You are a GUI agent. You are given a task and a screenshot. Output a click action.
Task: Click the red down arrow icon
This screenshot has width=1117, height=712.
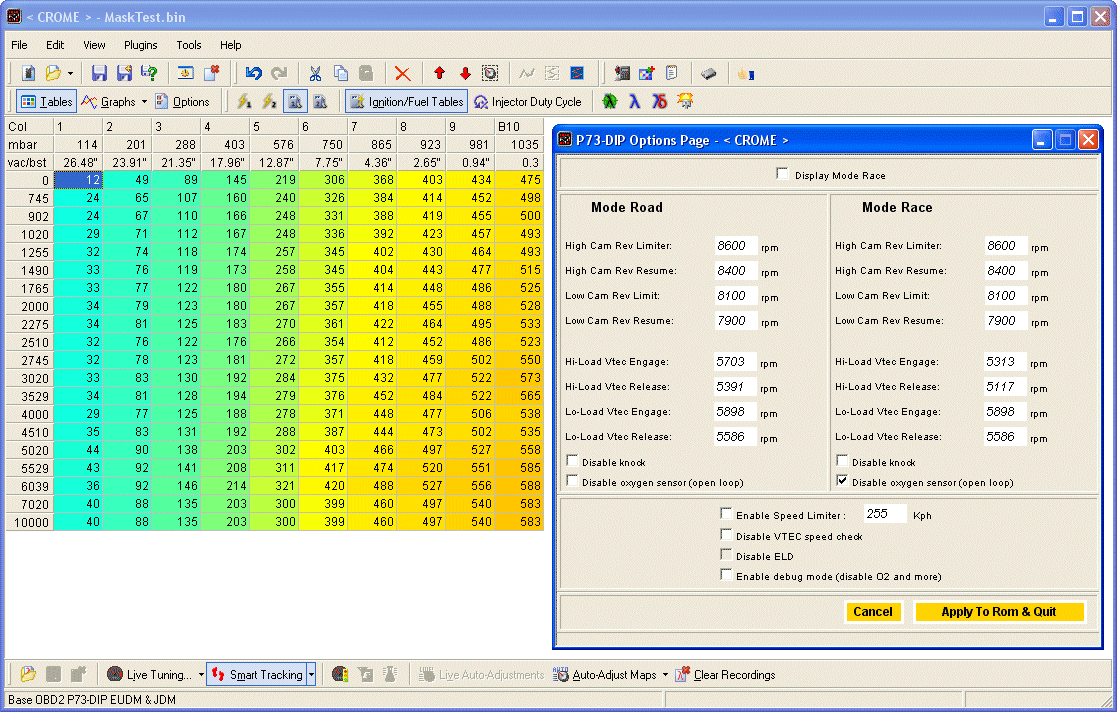[465, 73]
